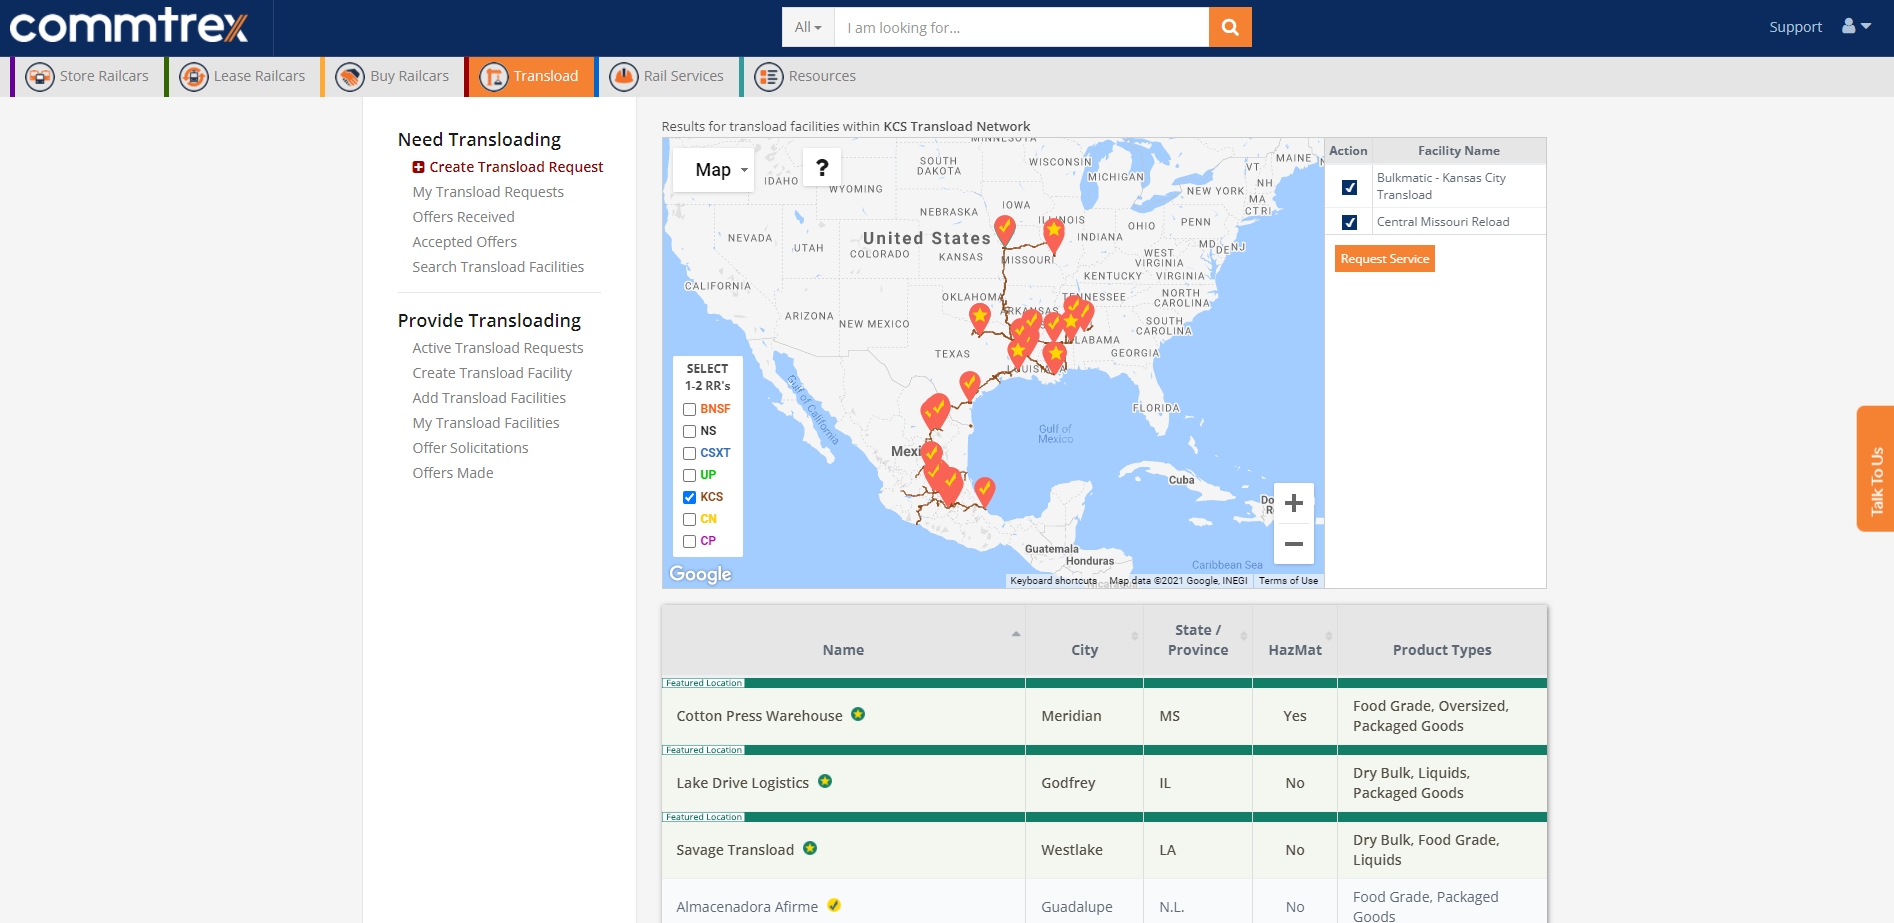Viewport: 1894px width, 923px height.
Task: Open the user account dropdown menu
Action: pos(1855,27)
